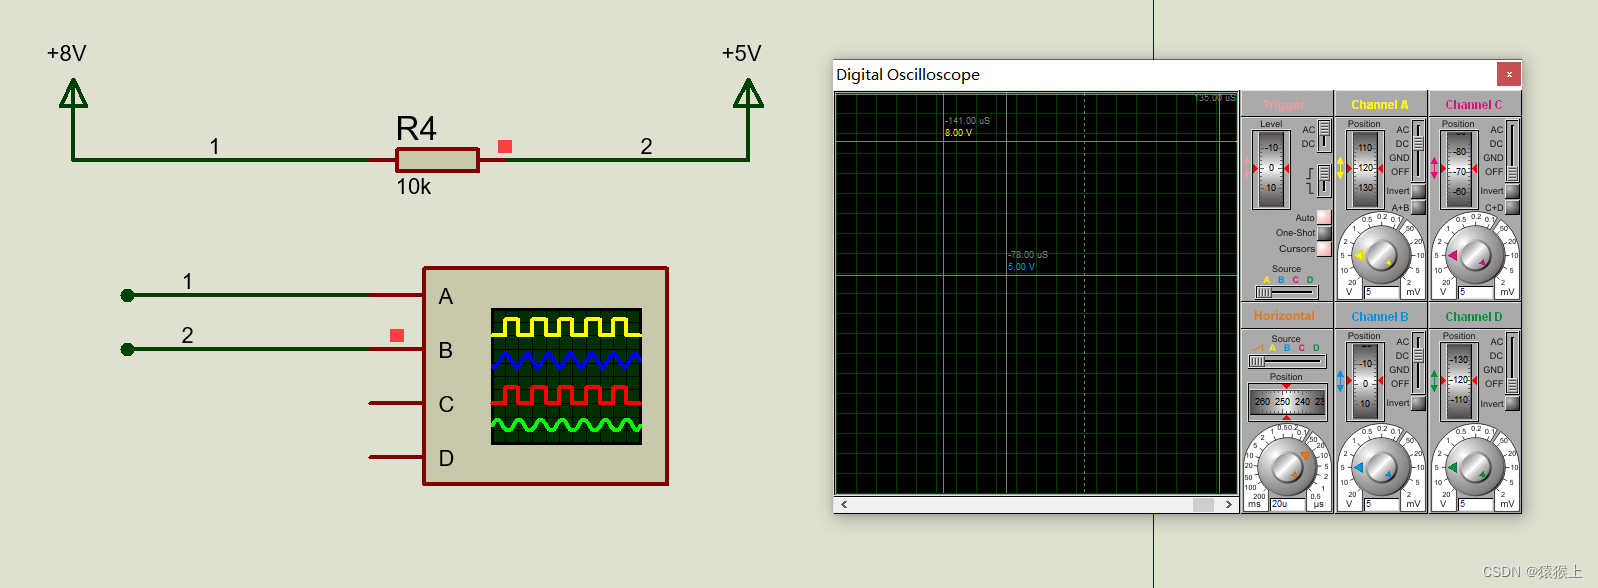The width and height of the screenshot is (1598, 588).
Task: Enable the A+B sum button
Action: [x=1418, y=208]
